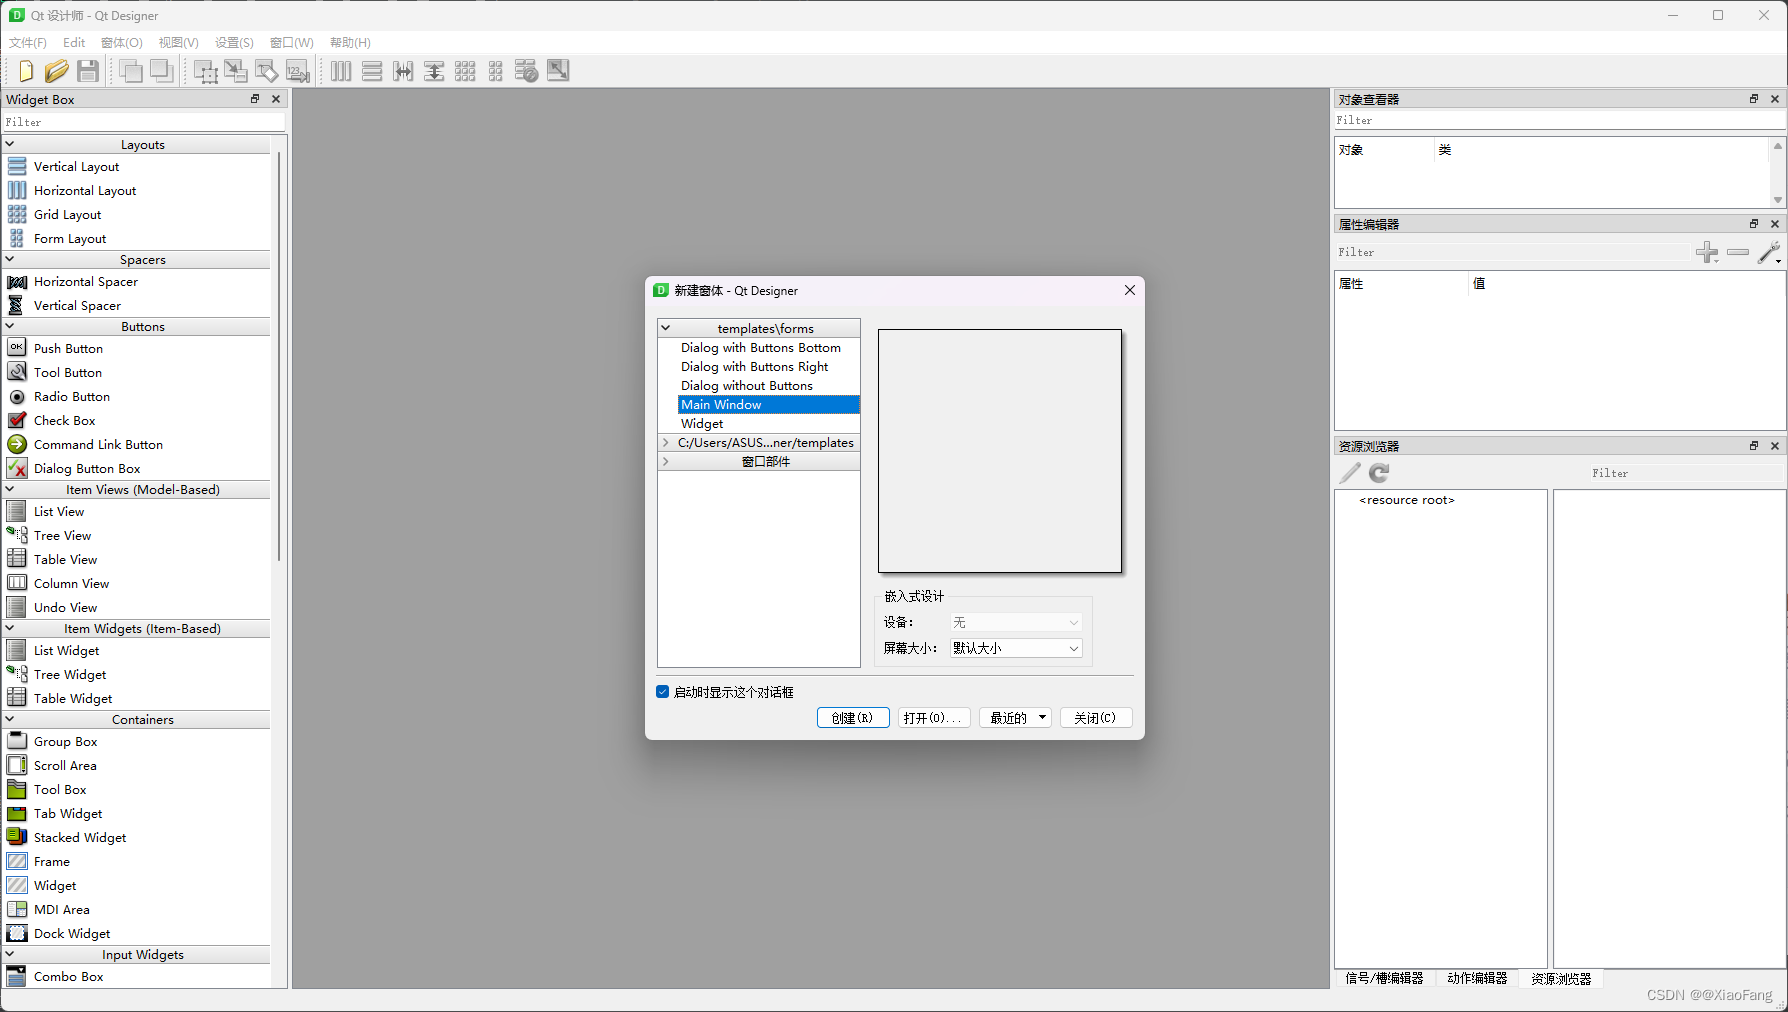
Task: Collapse the Buttons category in Widget Box
Action: tap(10, 326)
